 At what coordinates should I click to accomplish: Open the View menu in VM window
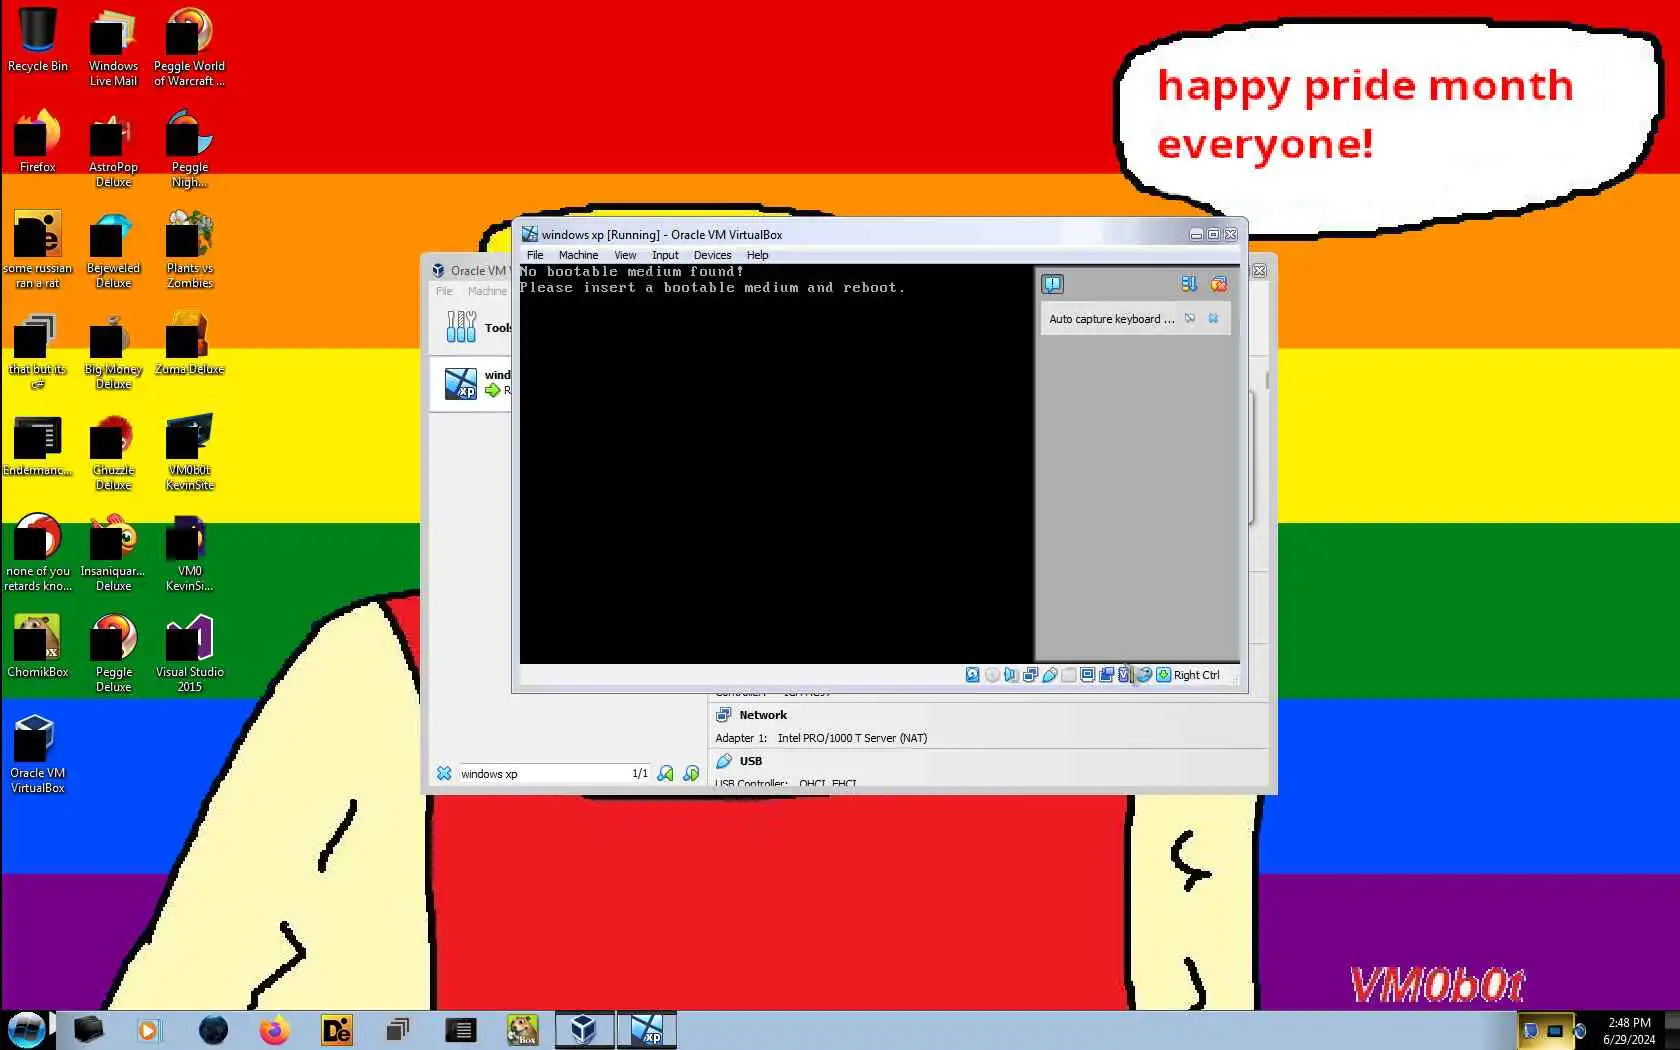pos(625,255)
